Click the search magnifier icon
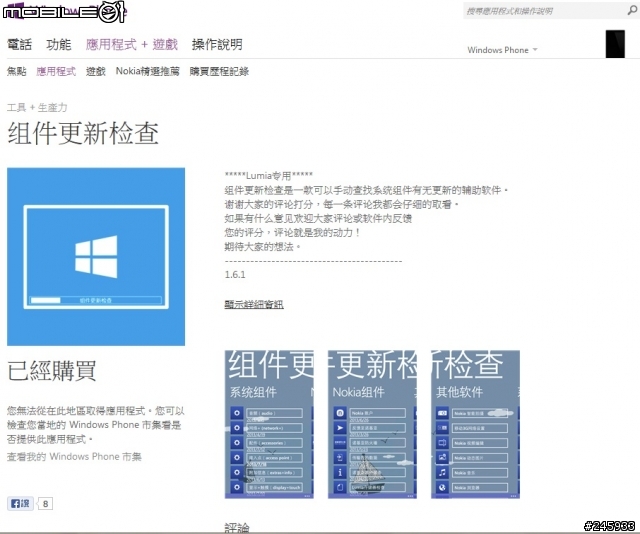The height and width of the screenshot is (534, 640). (632, 10)
